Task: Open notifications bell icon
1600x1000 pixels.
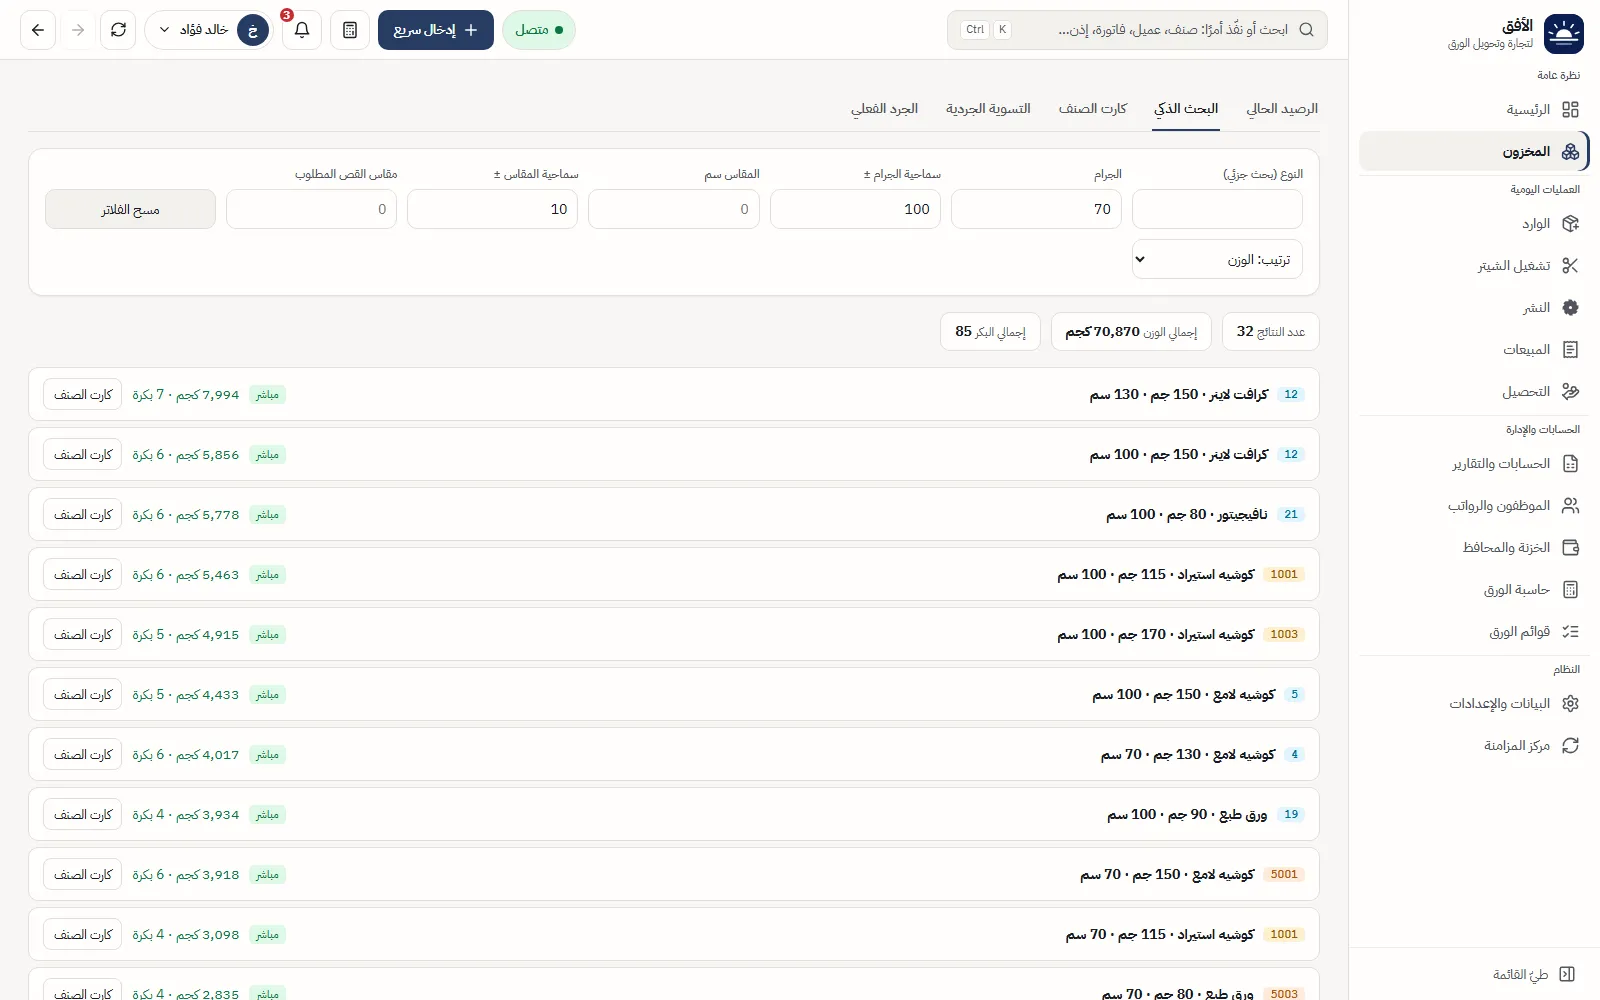Action: pos(302,30)
